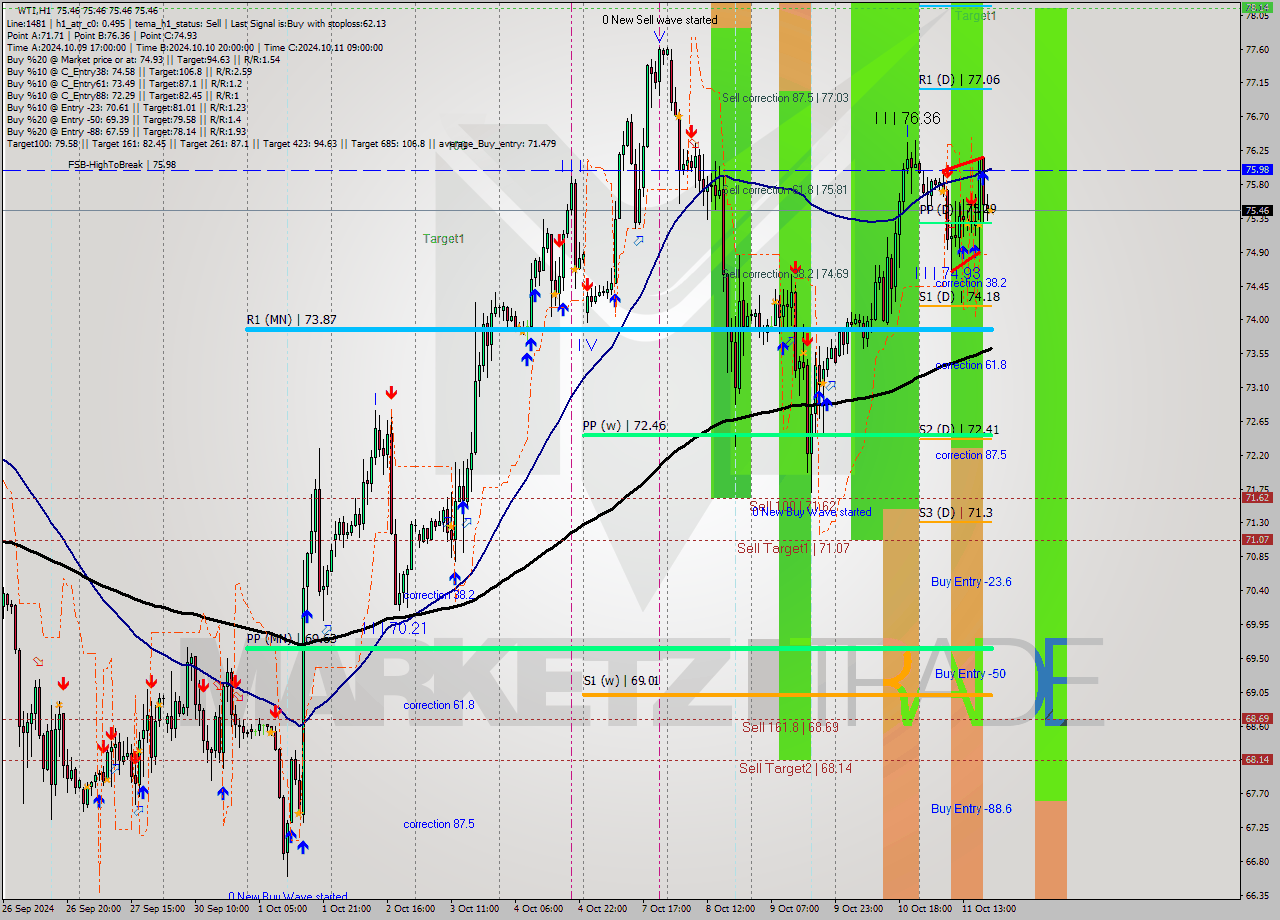Click the '| | | 70.21' low label
Screen dimensions: 1280x920
393,629
